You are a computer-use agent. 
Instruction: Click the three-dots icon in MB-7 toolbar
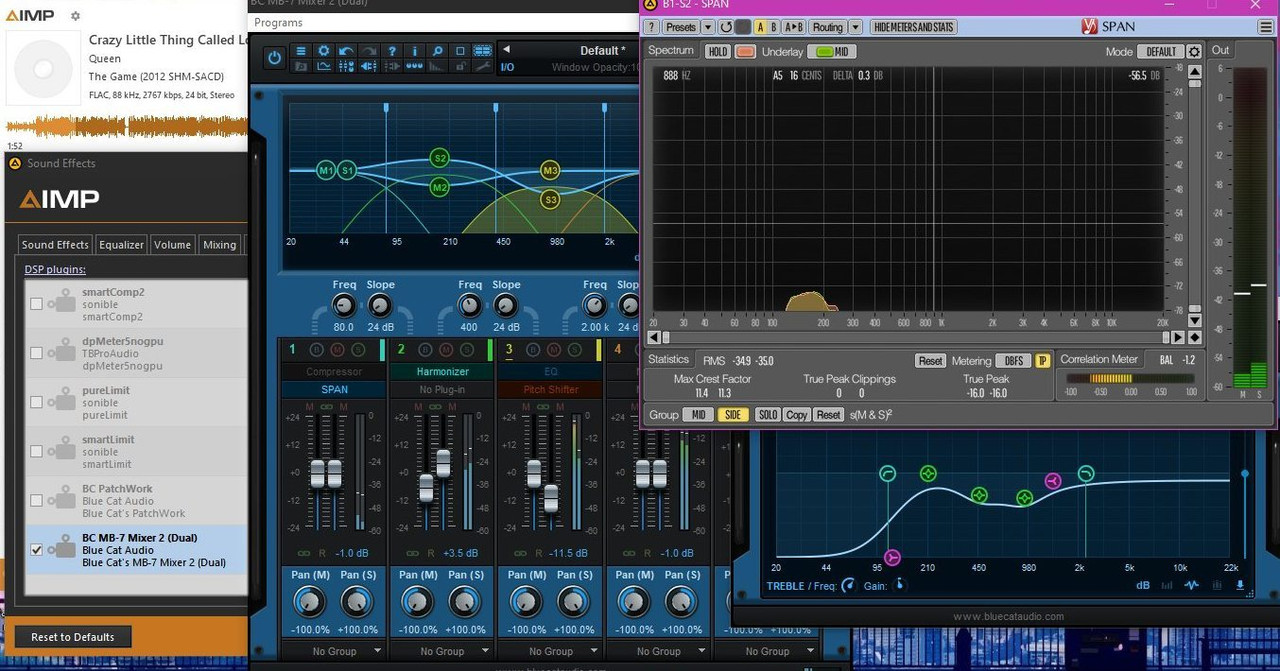click(x=414, y=67)
